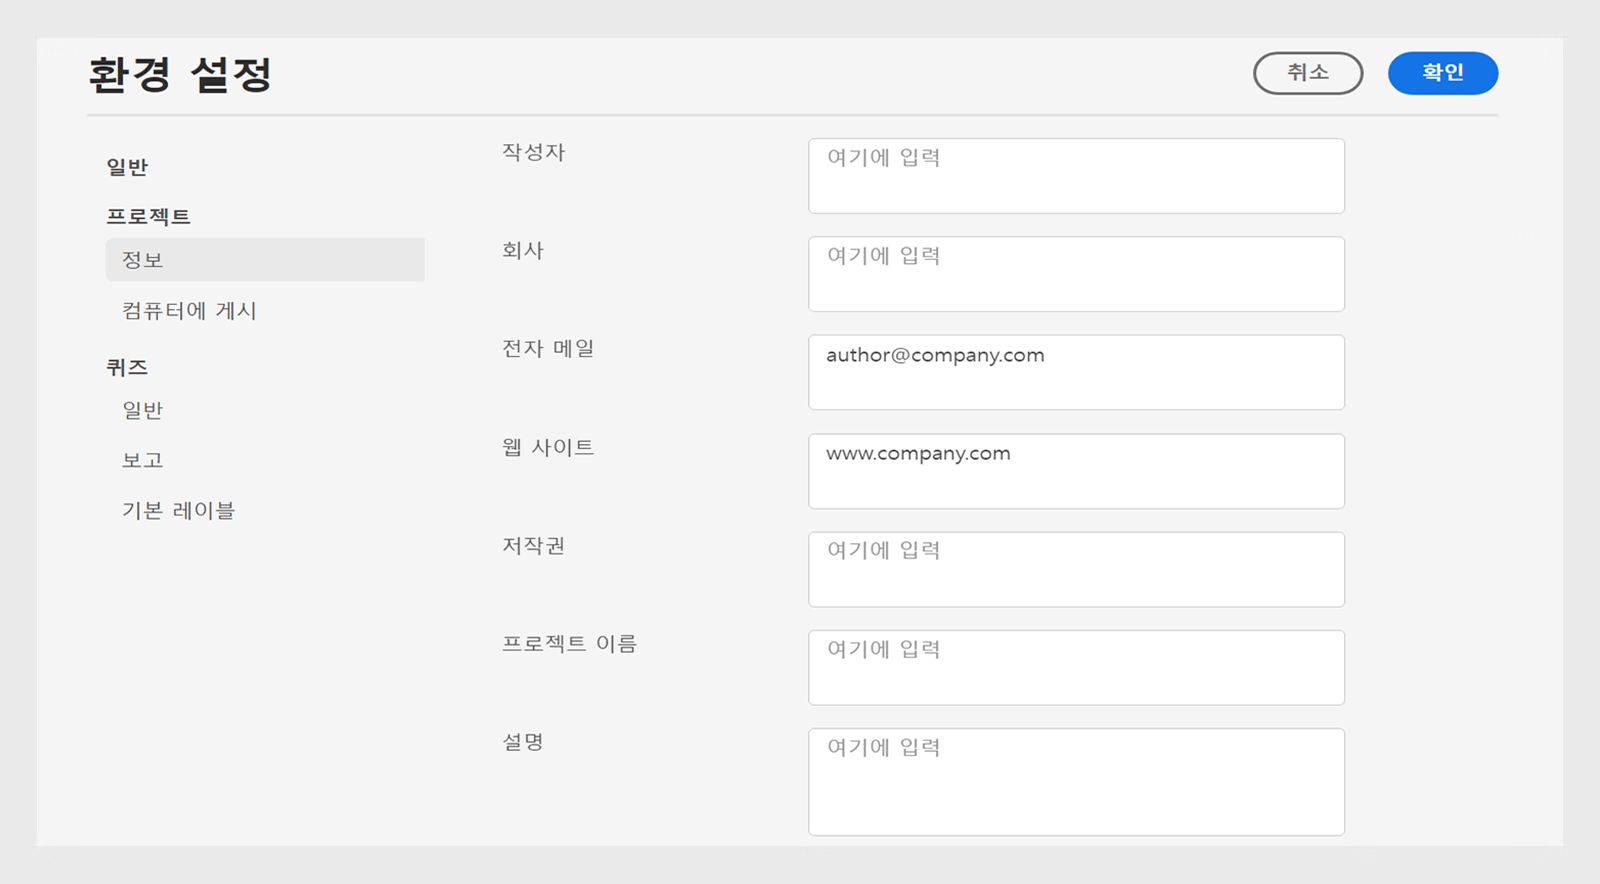Click into the 회사 input box

1075,274
